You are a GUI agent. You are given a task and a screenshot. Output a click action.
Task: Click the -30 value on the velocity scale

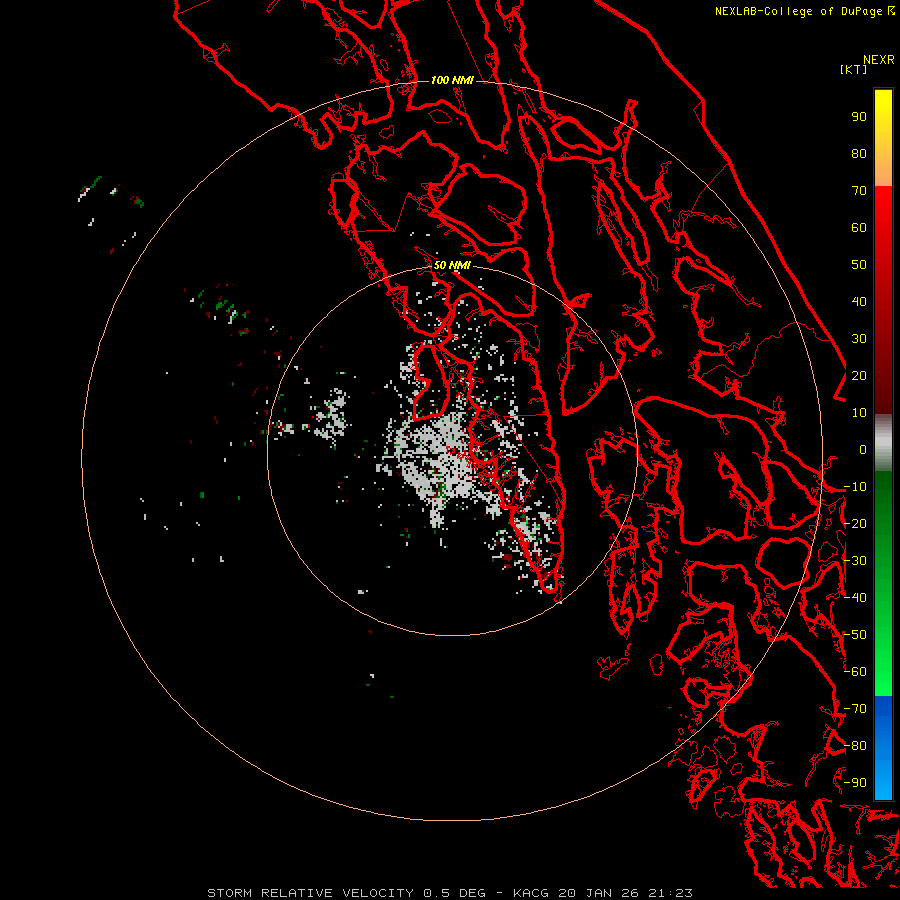(855, 561)
